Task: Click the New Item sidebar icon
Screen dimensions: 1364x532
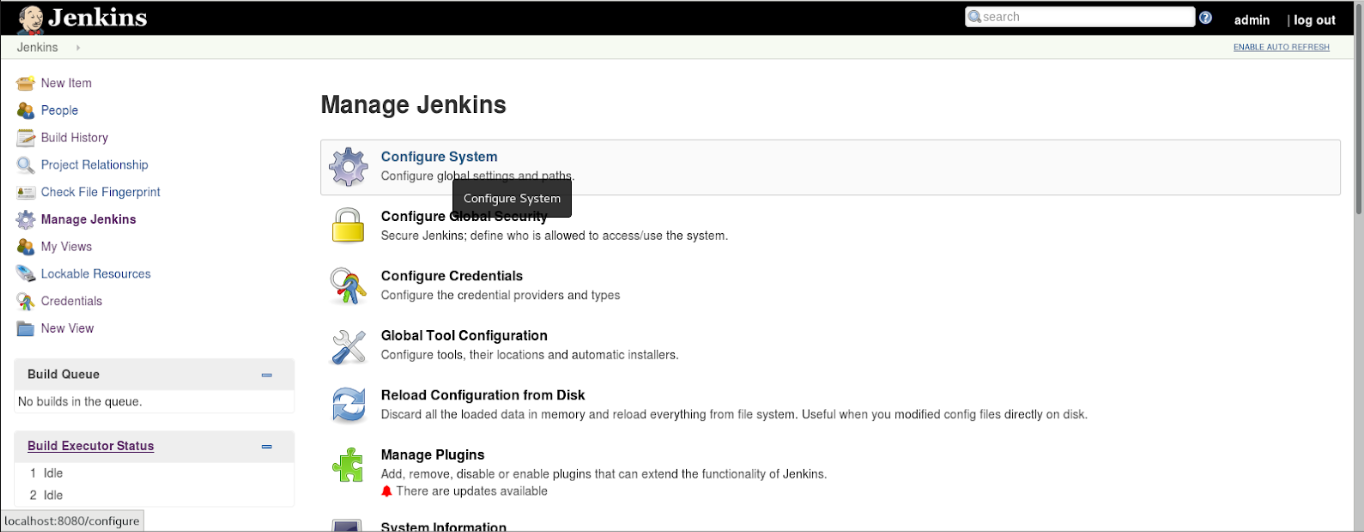Action: (x=26, y=83)
